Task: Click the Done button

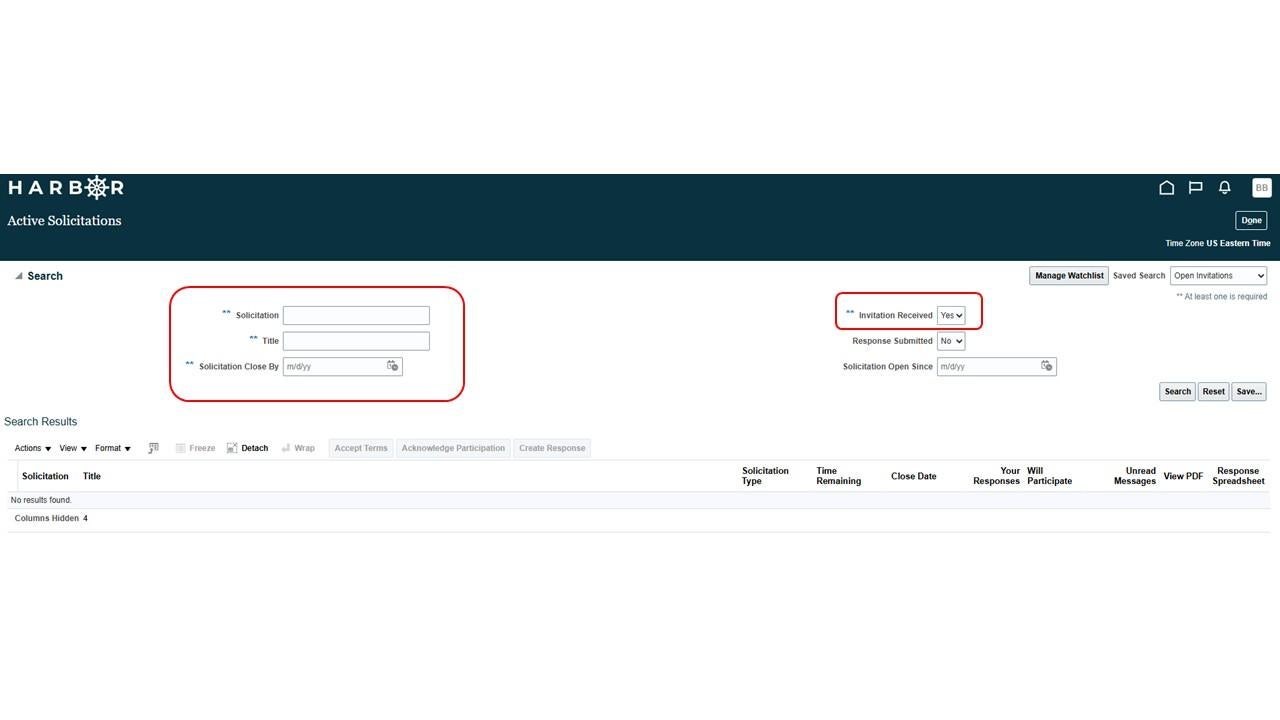Action: 1251,220
